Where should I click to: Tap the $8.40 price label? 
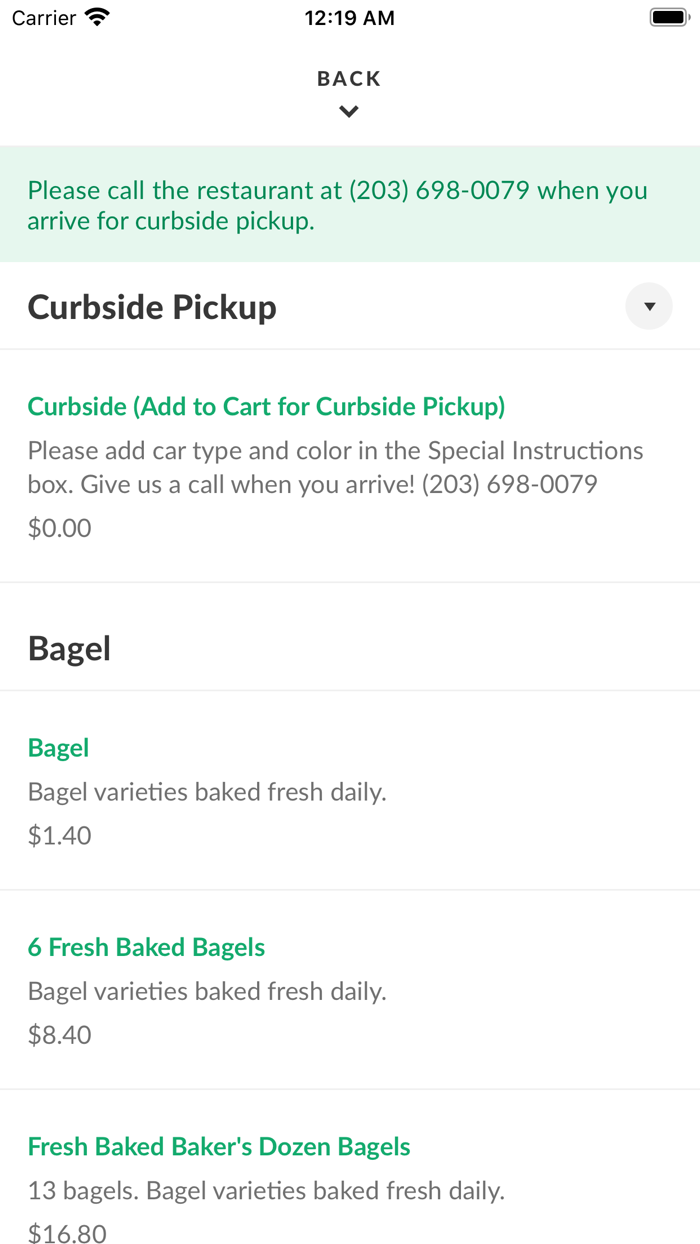click(x=60, y=1034)
